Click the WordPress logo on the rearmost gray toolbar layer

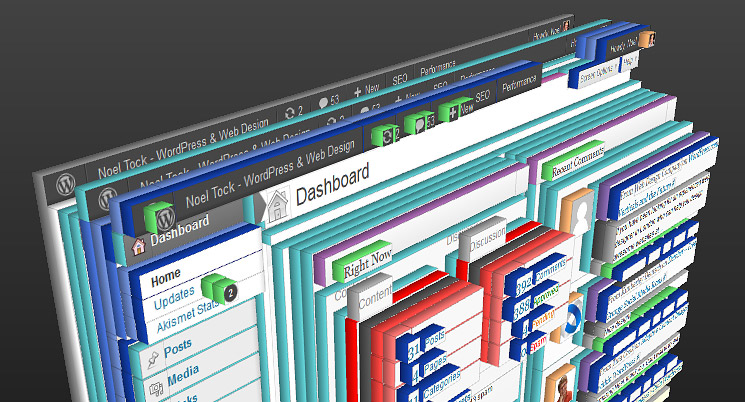click(66, 184)
